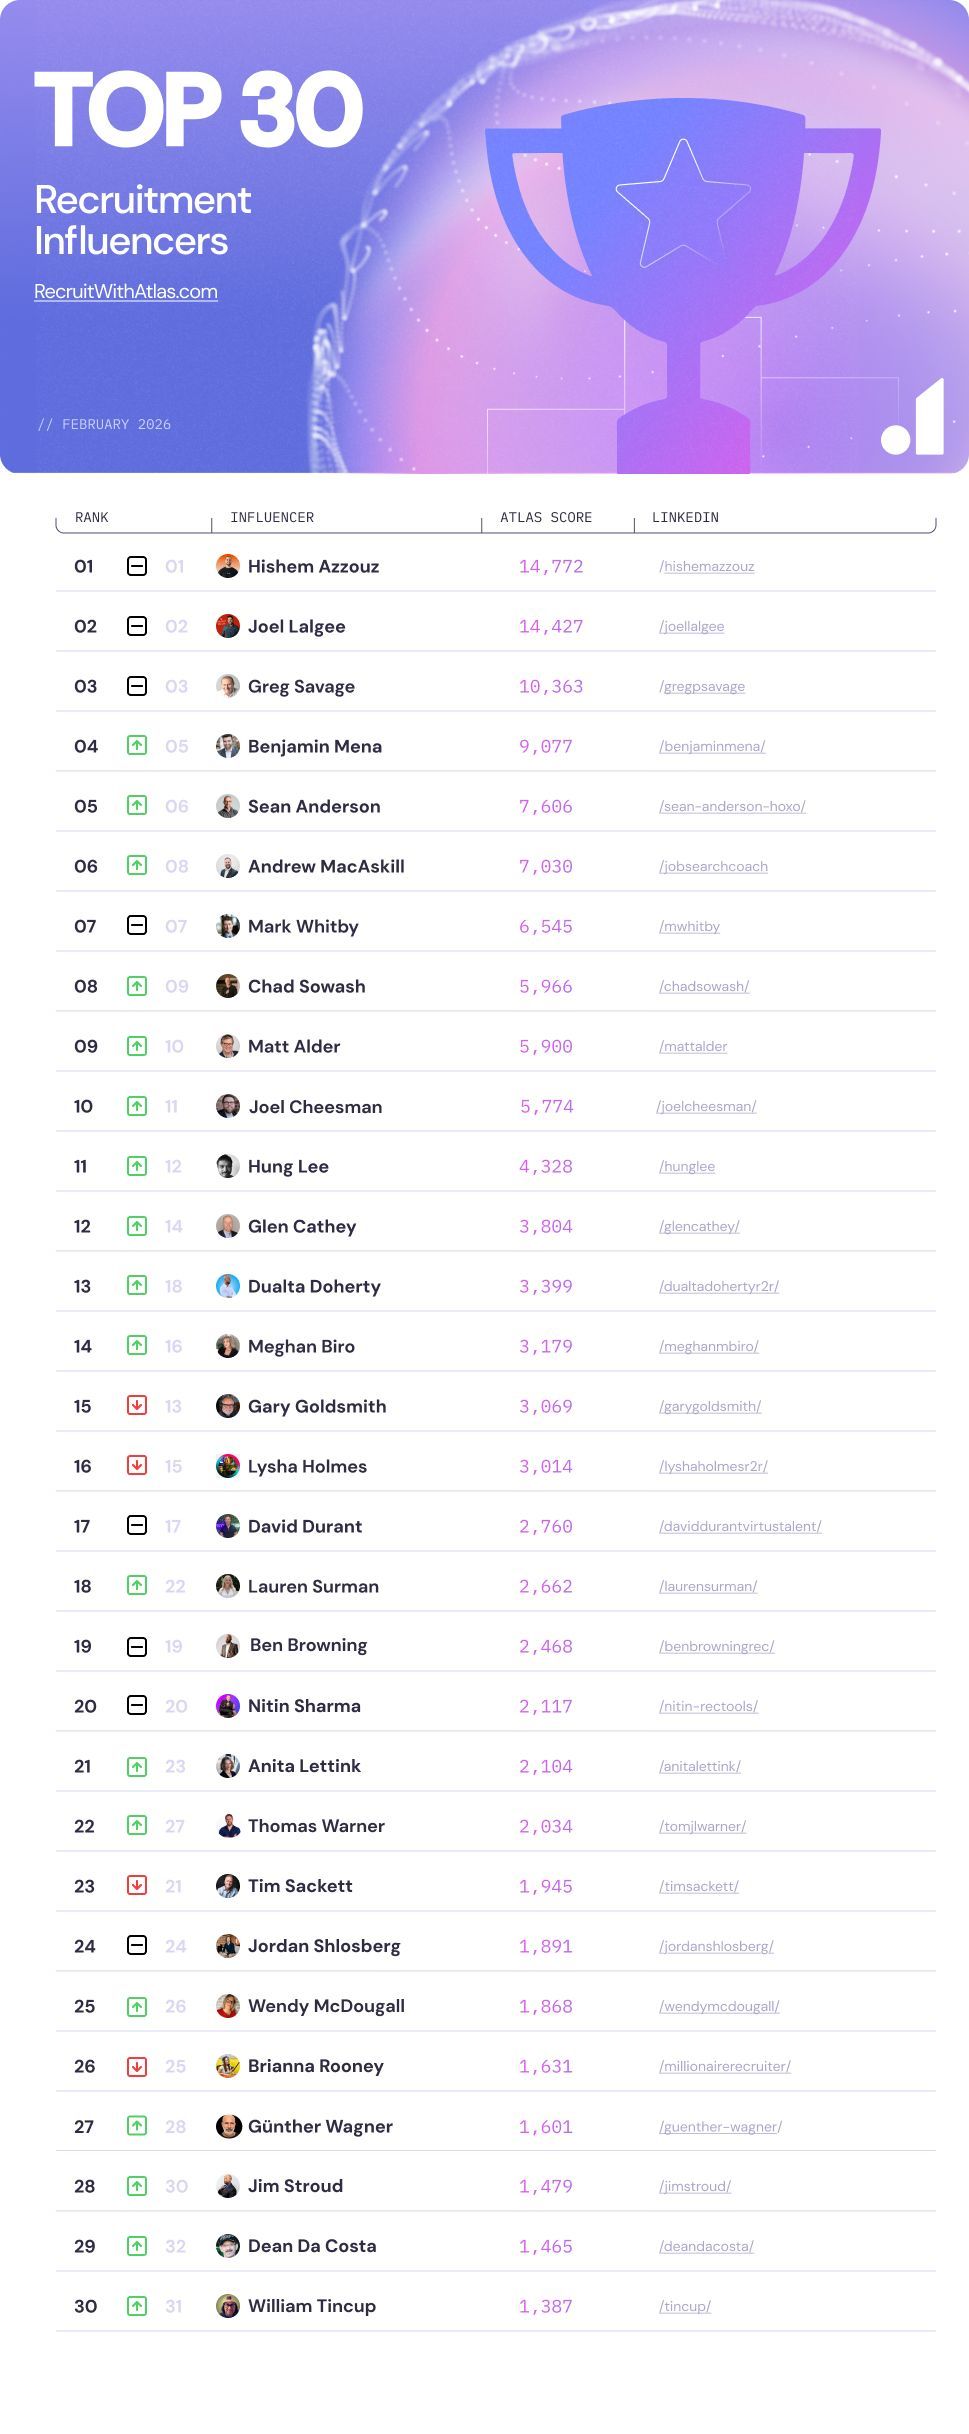Open the RecruitWithAtlas.com link
The width and height of the screenshot is (969, 2434).
pos(126,292)
